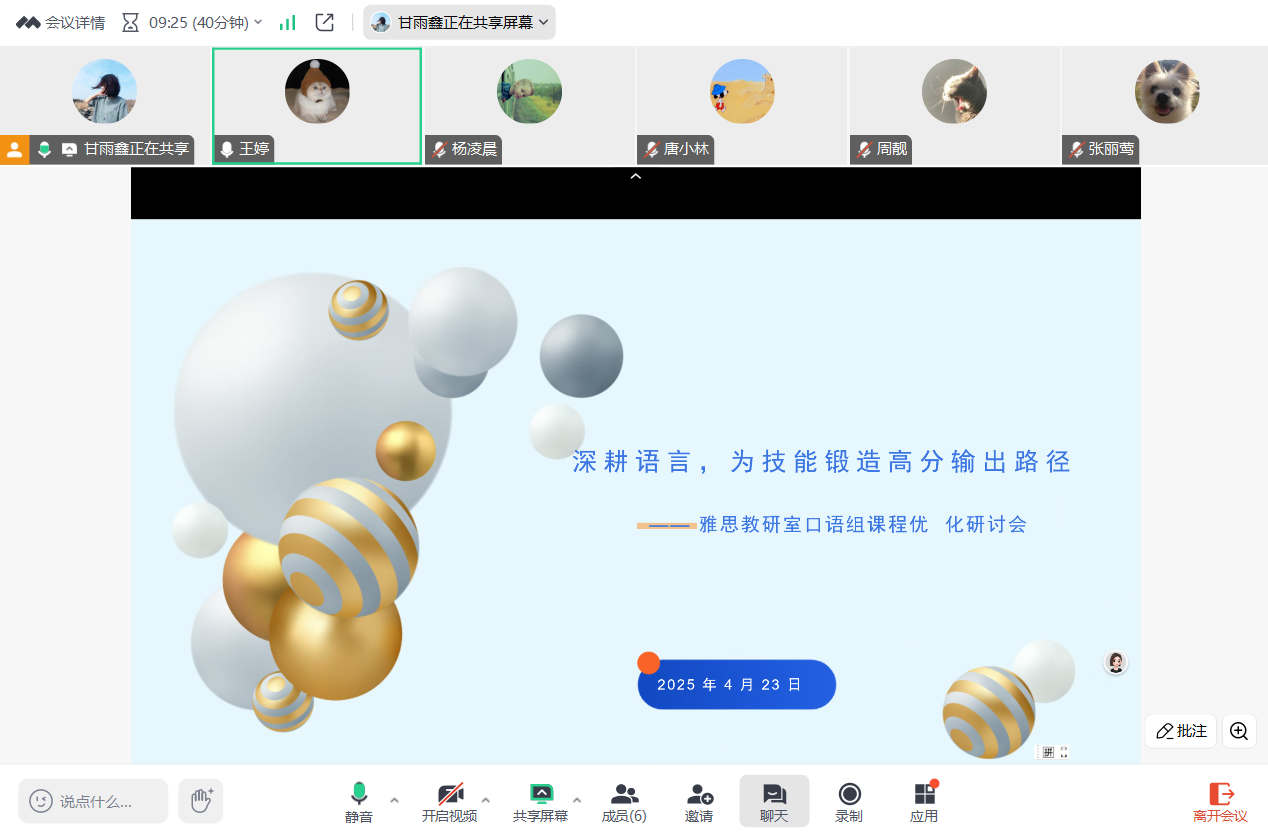Click the 离开会议 leave meeting button
Image resolution: width=1268 pixels, height=832 pixels.
[1220, 801]
